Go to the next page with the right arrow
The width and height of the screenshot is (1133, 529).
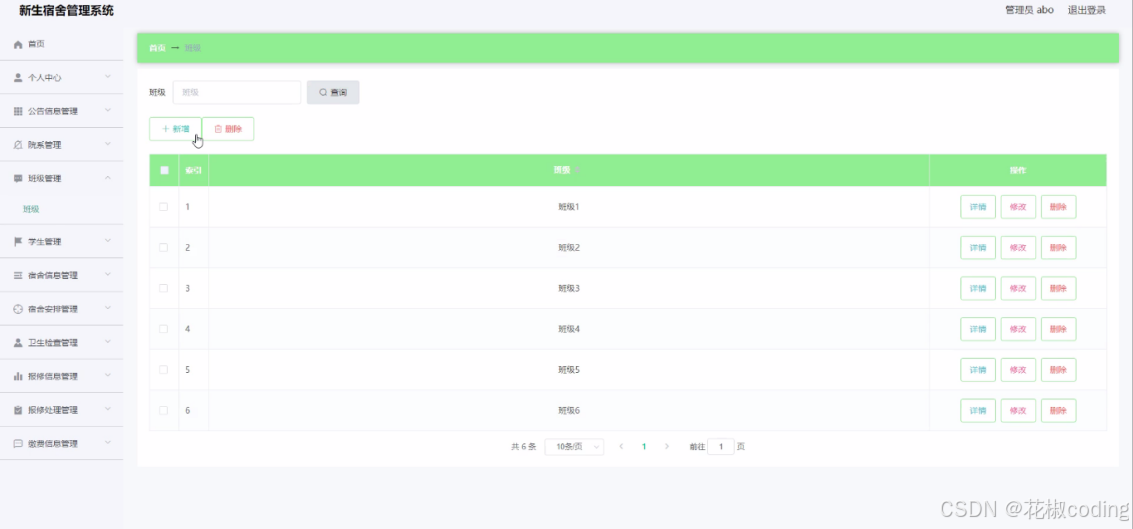(x=667, y=447)
